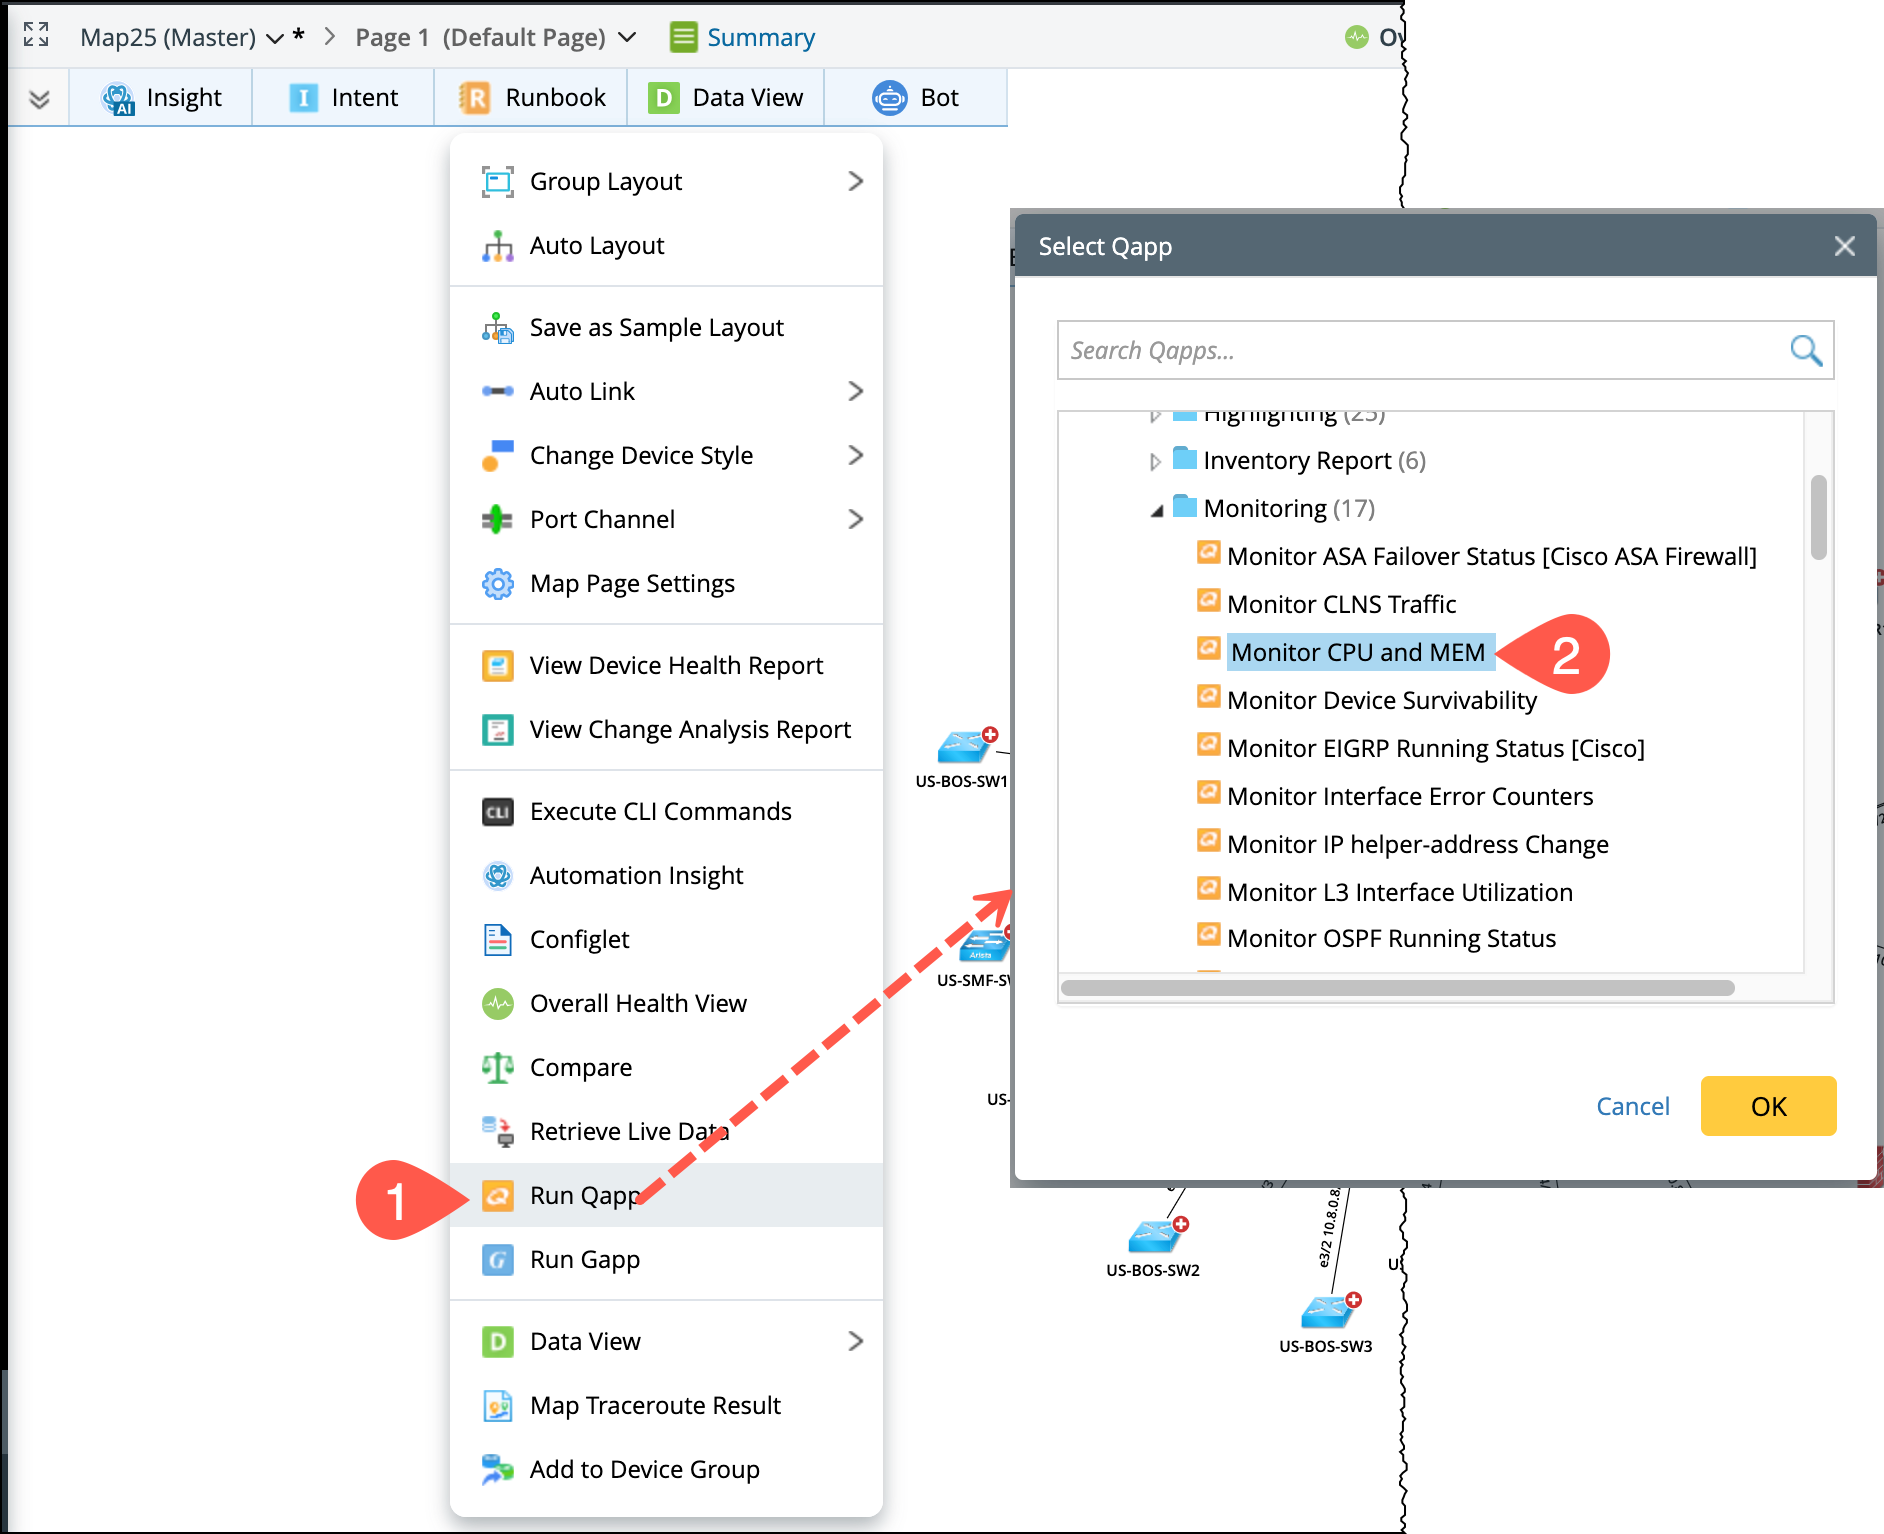Click the Execute CLI Commands icon
Screen dimensions: 1884x1534
(497, 811)
